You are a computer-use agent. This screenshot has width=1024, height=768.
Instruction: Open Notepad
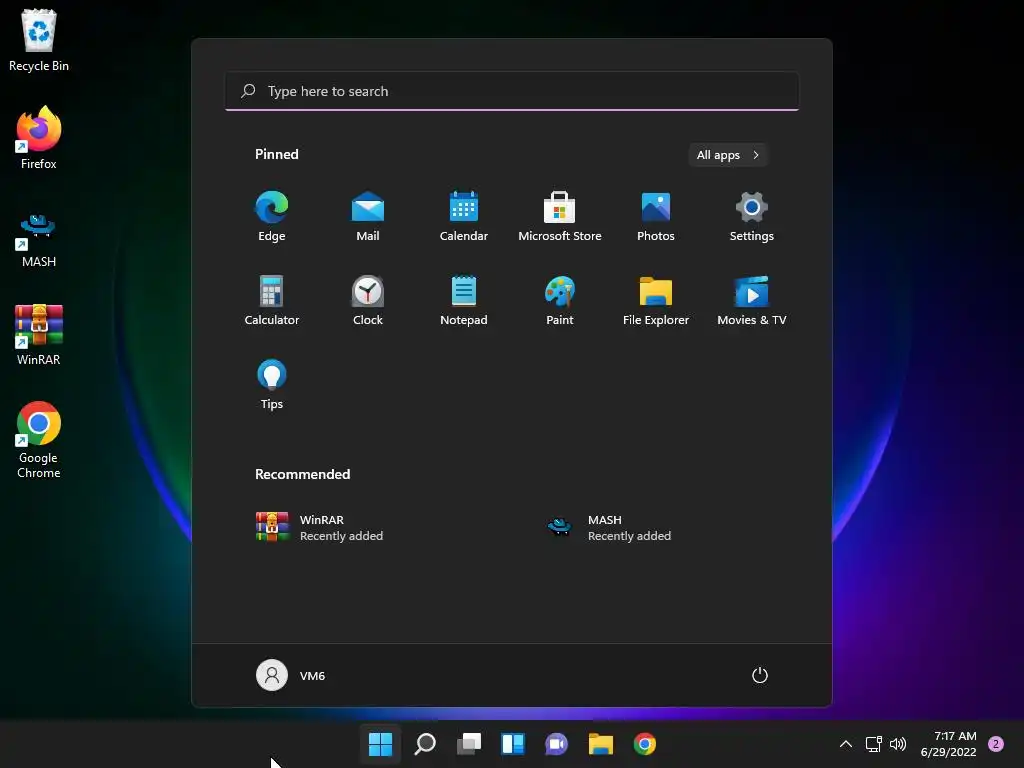click(x=464, y=300)
